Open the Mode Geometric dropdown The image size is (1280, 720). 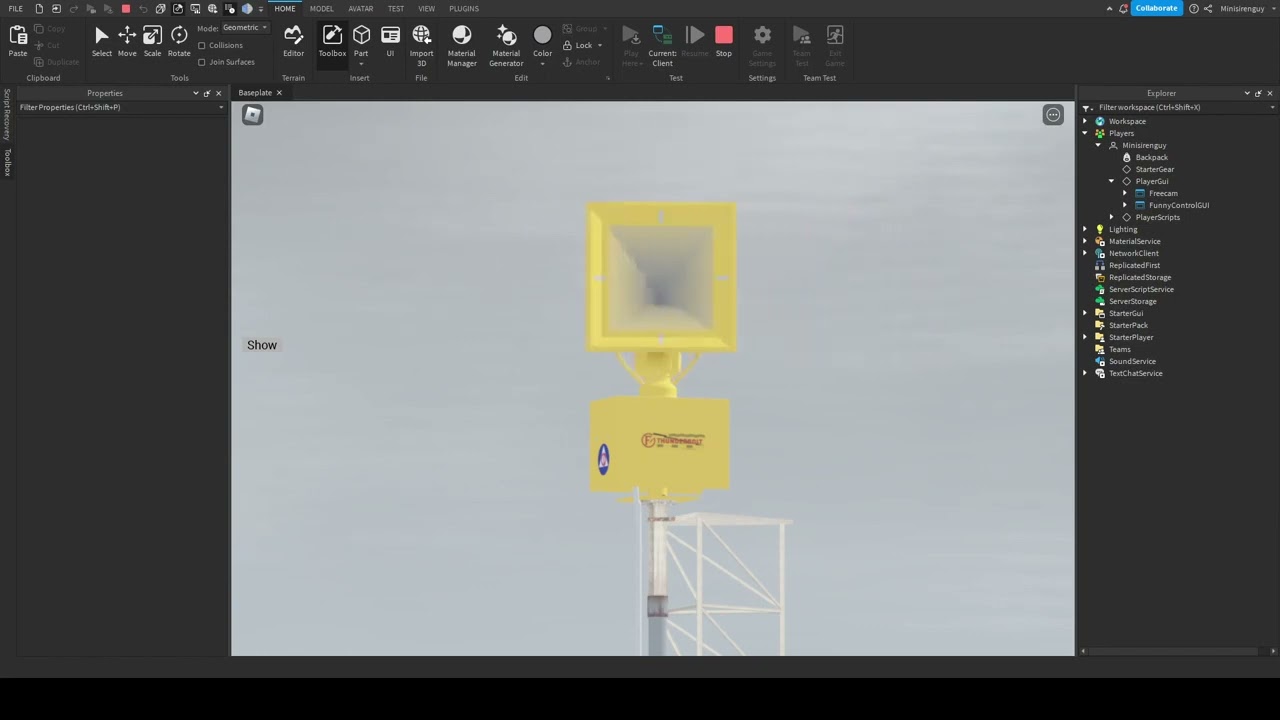[245, 28]
